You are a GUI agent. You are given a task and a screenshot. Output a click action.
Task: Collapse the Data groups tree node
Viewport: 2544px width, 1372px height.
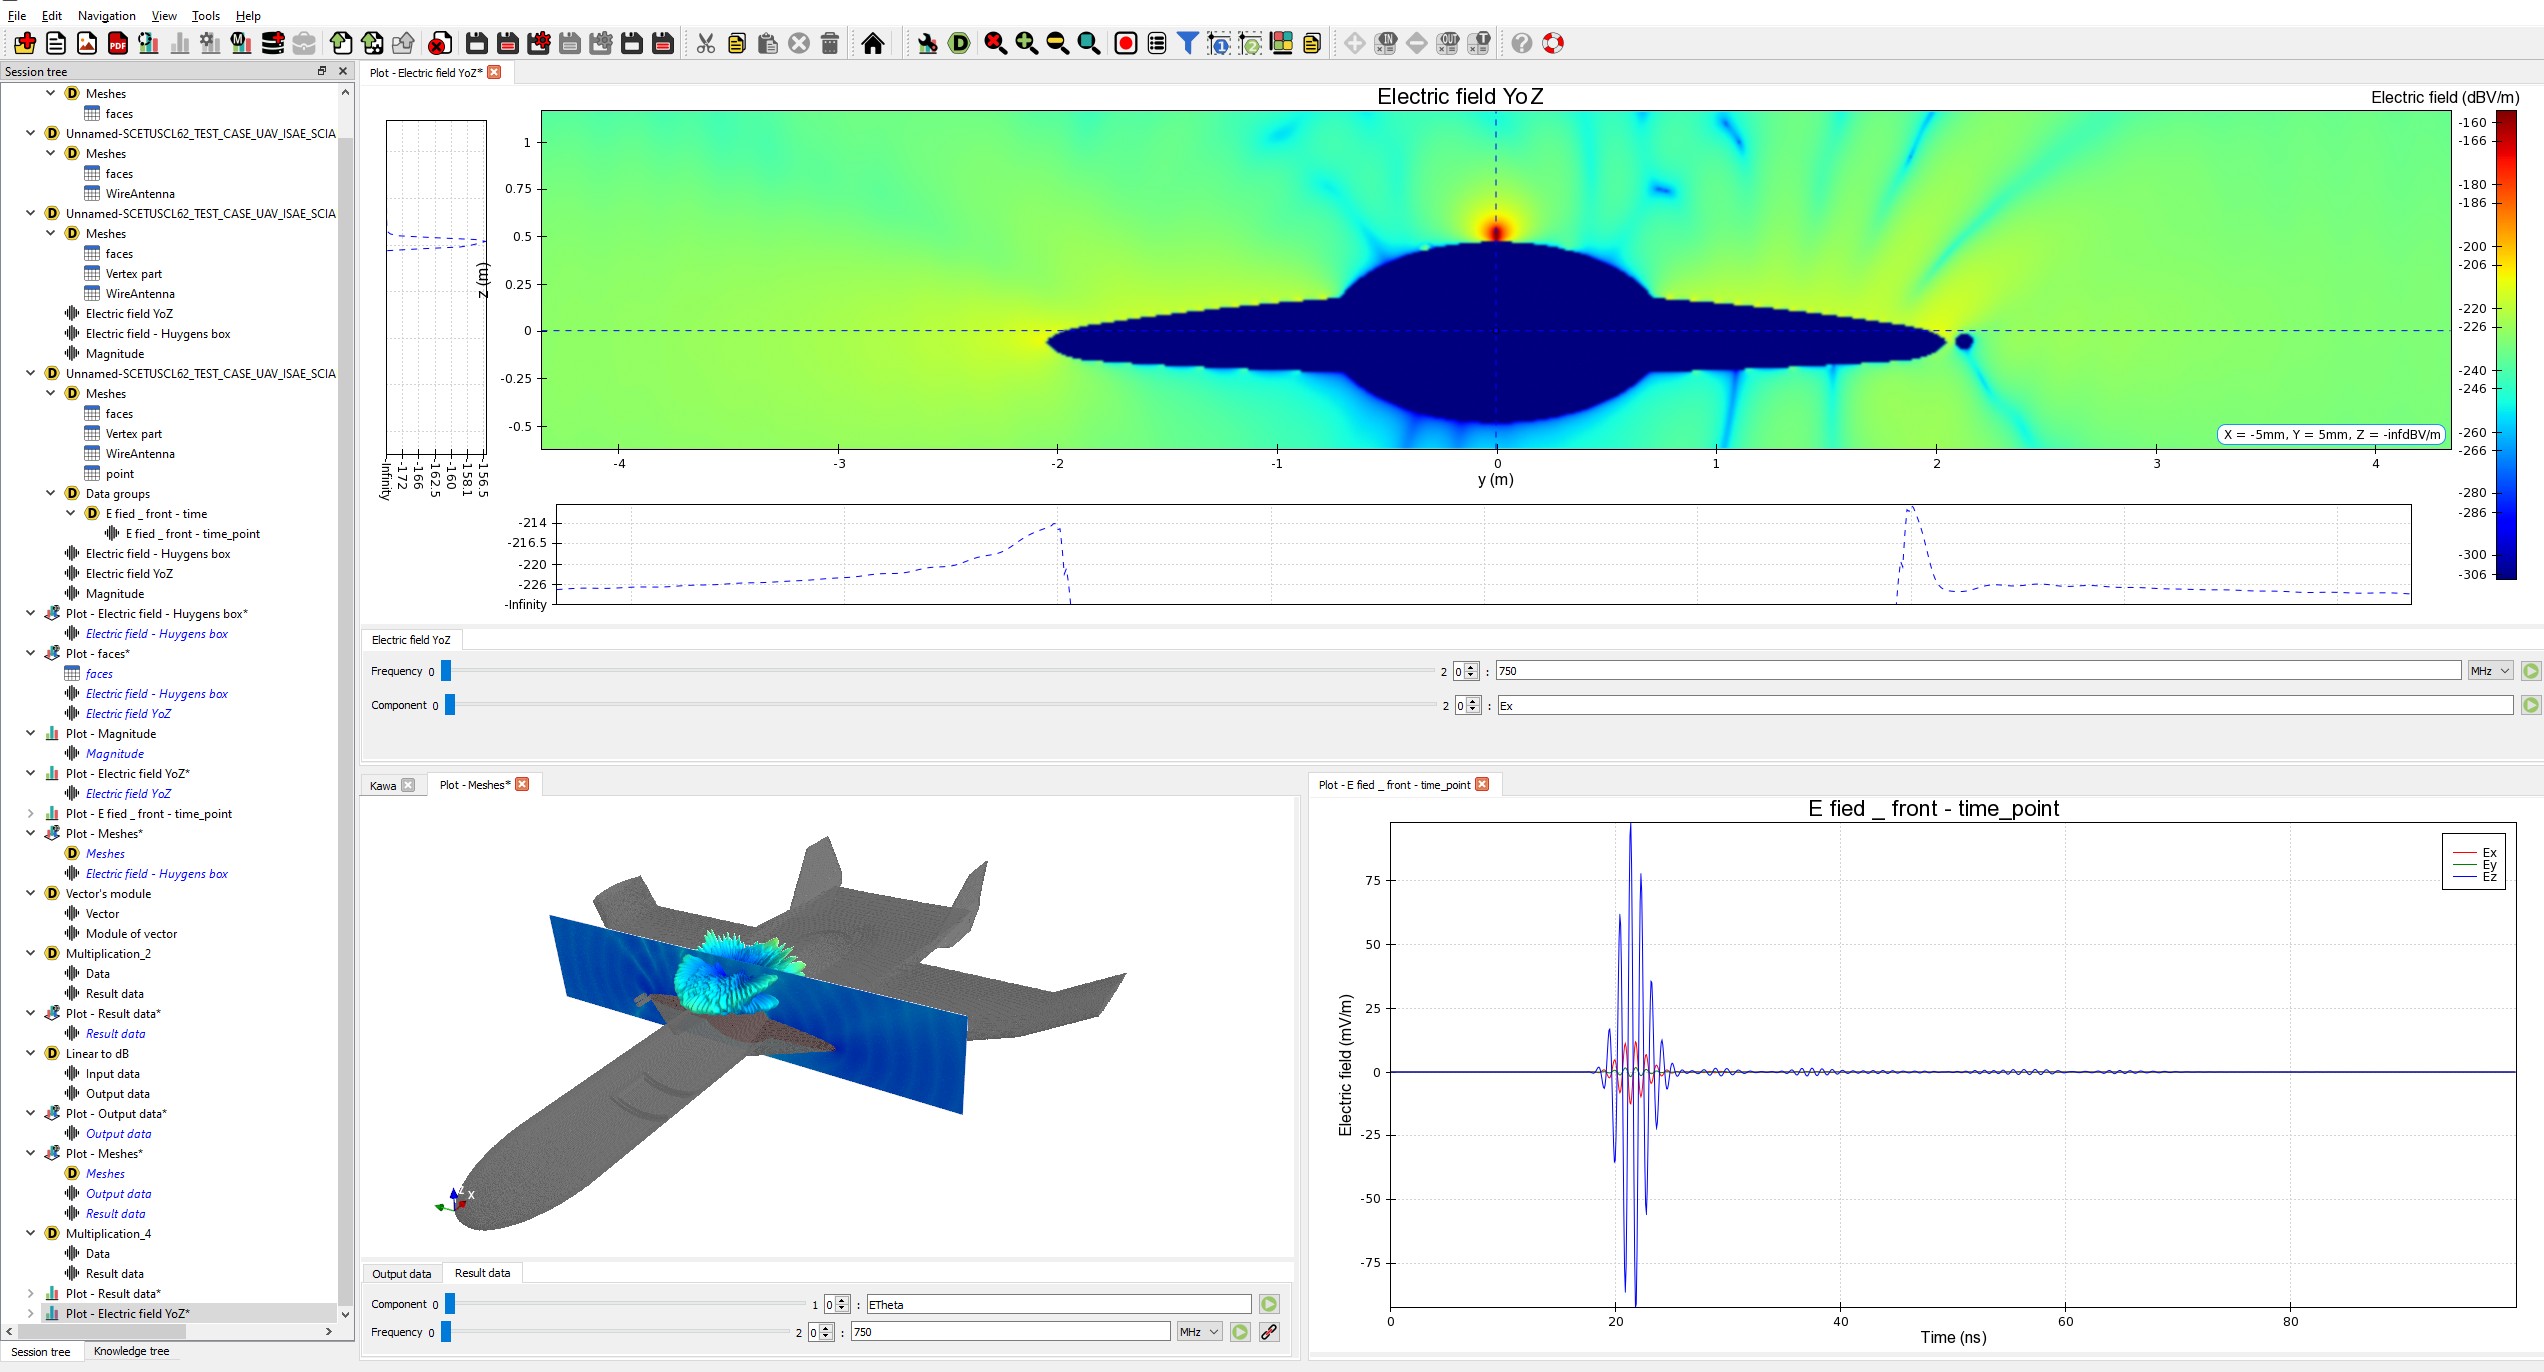pyautogui.click(x=51, y=493)
